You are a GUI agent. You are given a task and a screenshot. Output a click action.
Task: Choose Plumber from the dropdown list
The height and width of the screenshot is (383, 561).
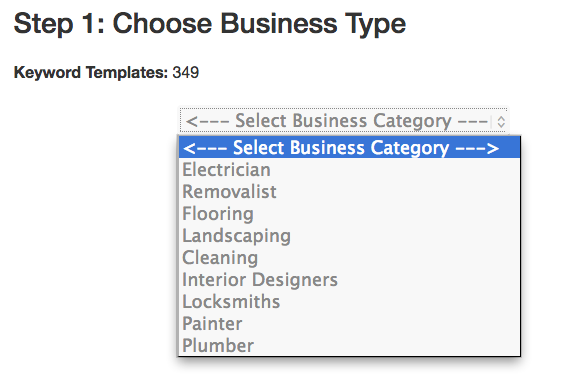coord(350,345)
